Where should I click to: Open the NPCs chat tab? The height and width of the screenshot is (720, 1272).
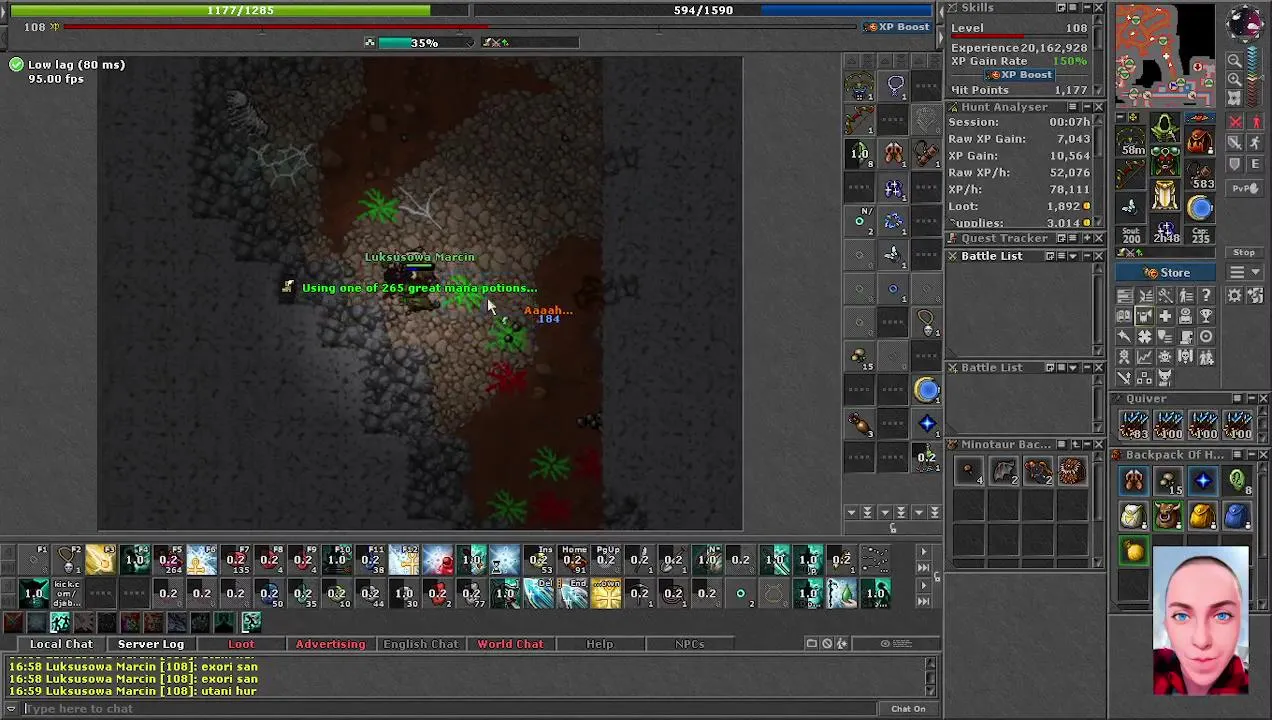(689, 644)
